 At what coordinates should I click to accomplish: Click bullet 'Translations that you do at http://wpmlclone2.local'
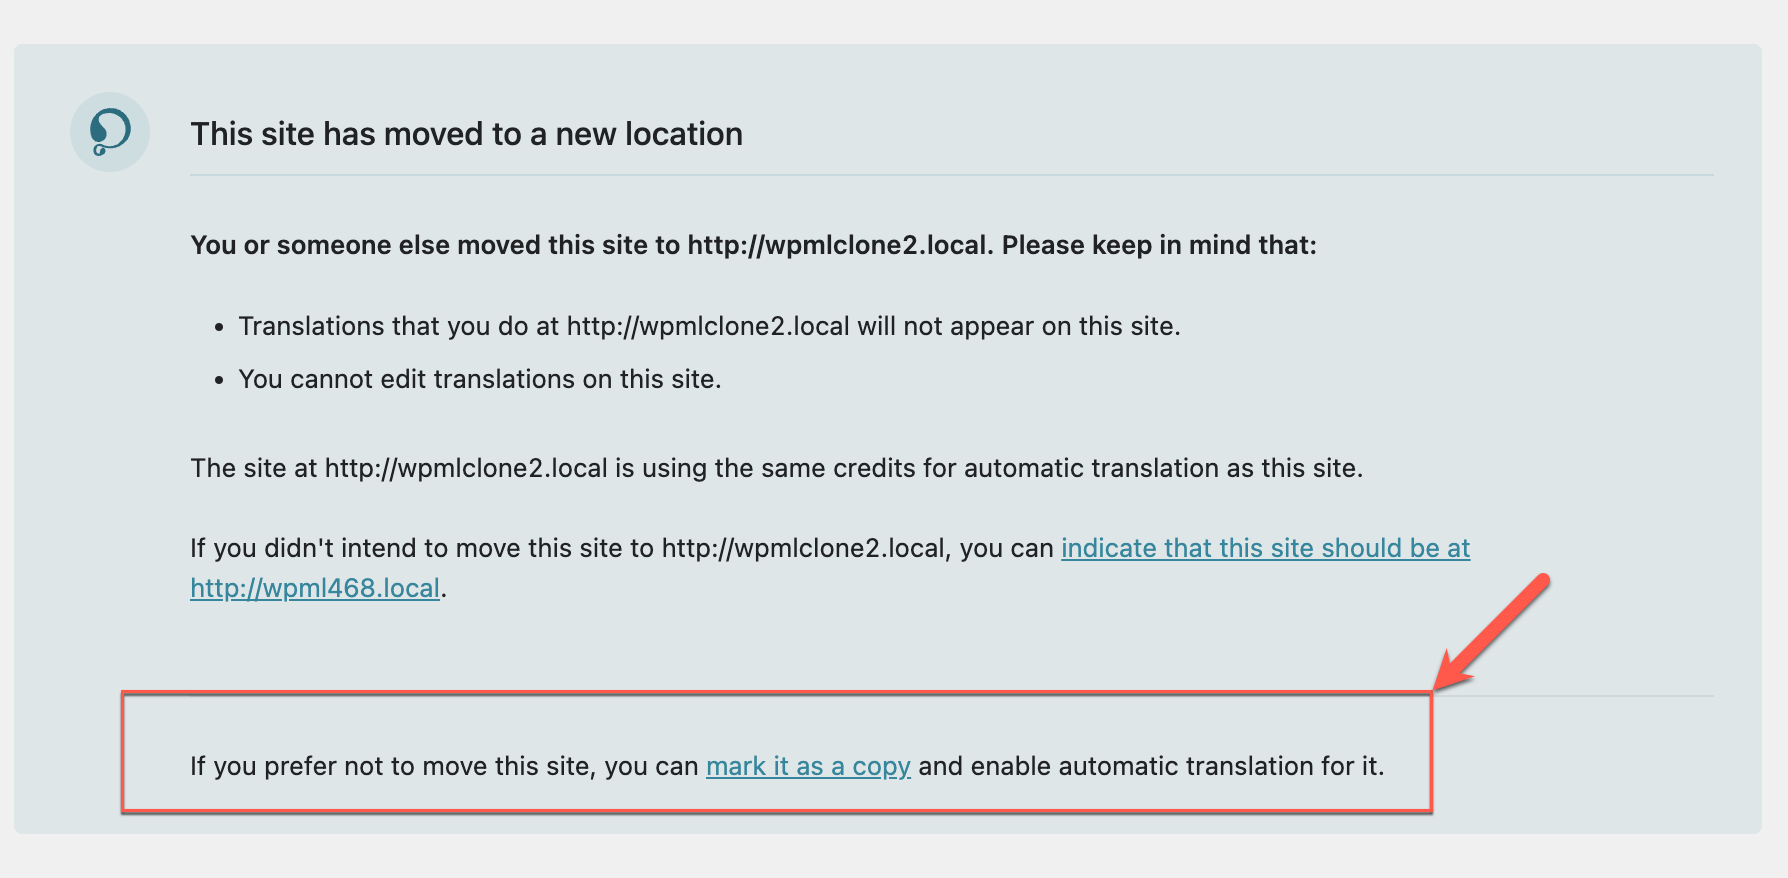click(544, 326)
